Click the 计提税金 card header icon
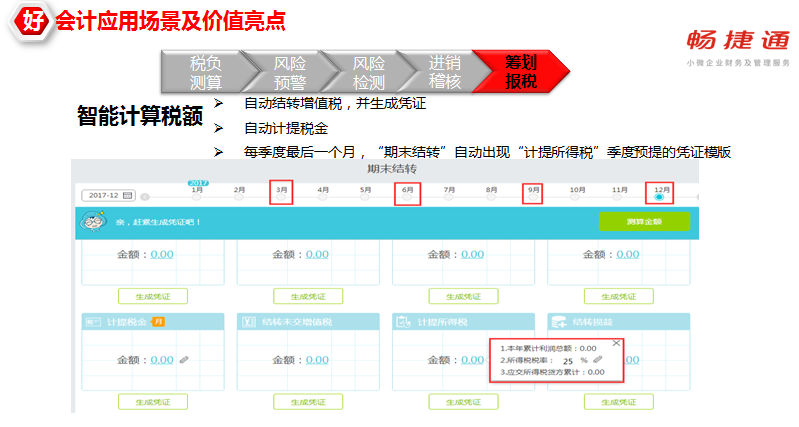Screen dimensions: 799x427 point(91,322)
